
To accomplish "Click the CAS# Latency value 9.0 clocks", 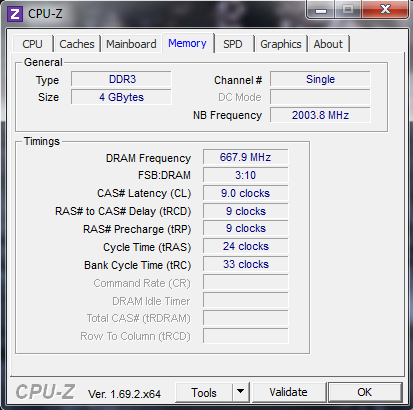I will (245, 193).
